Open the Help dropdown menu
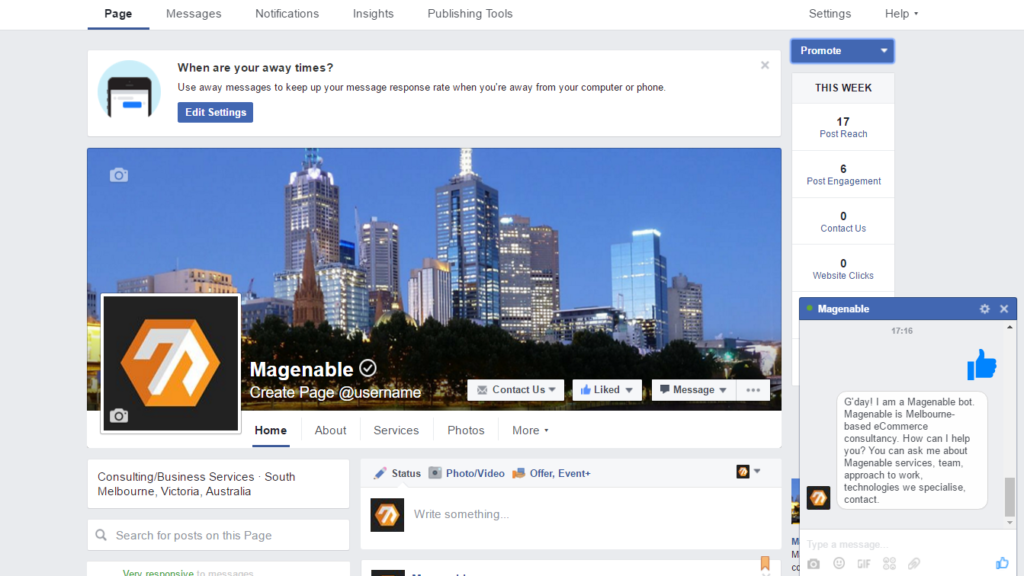The image size is (1024, 576). click(901, 14)
